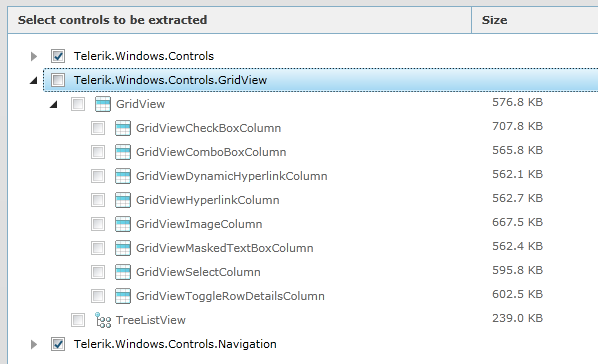
Task: Enable the GridViewSelectColumn checkbox
Action: tap(98, 272)
